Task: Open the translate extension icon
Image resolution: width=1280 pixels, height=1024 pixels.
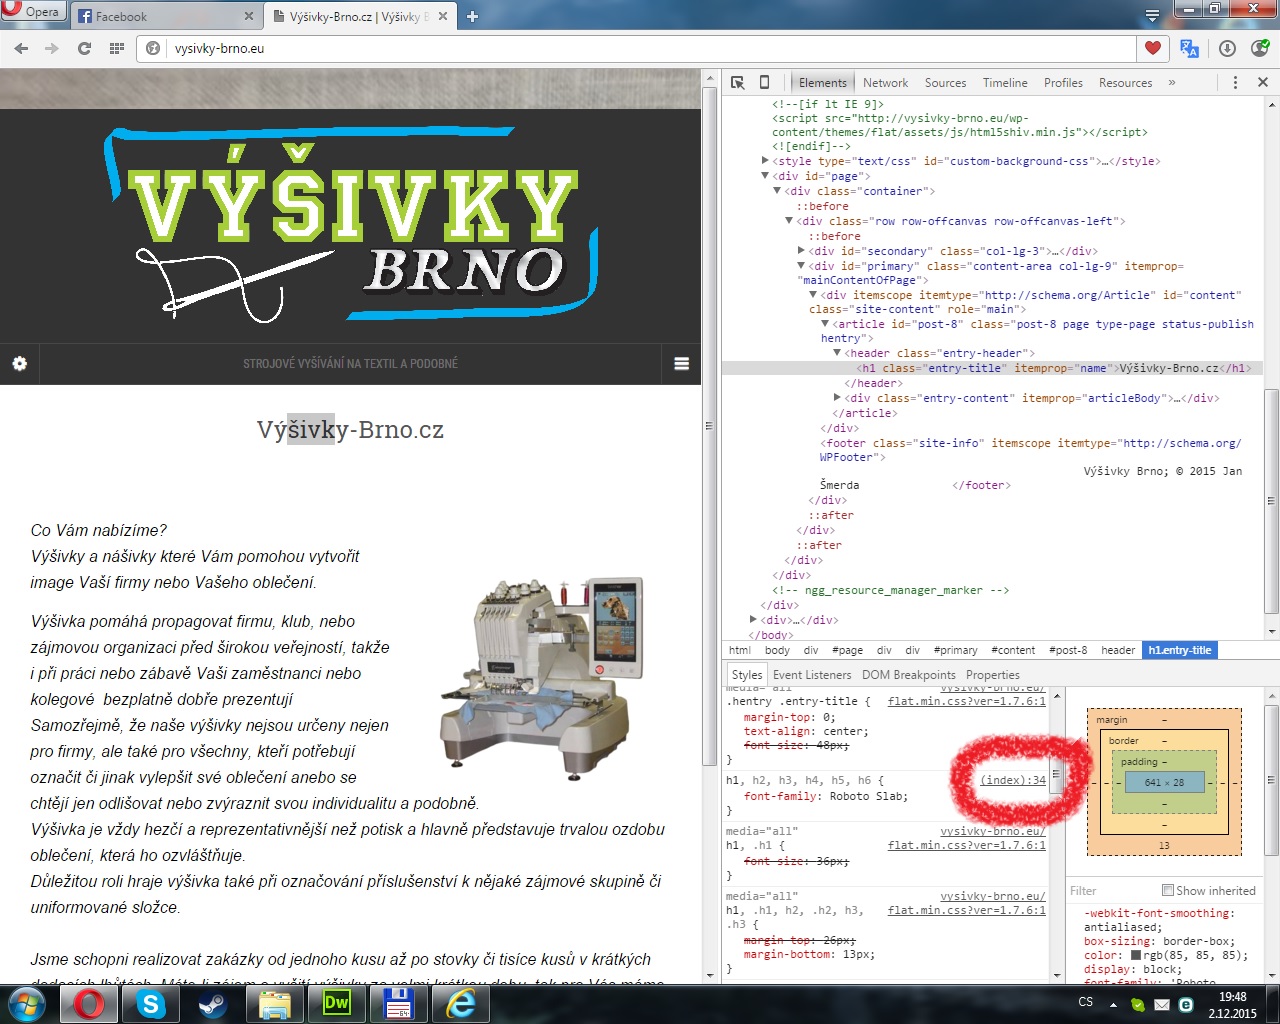Action: (x=1189, y=48)
